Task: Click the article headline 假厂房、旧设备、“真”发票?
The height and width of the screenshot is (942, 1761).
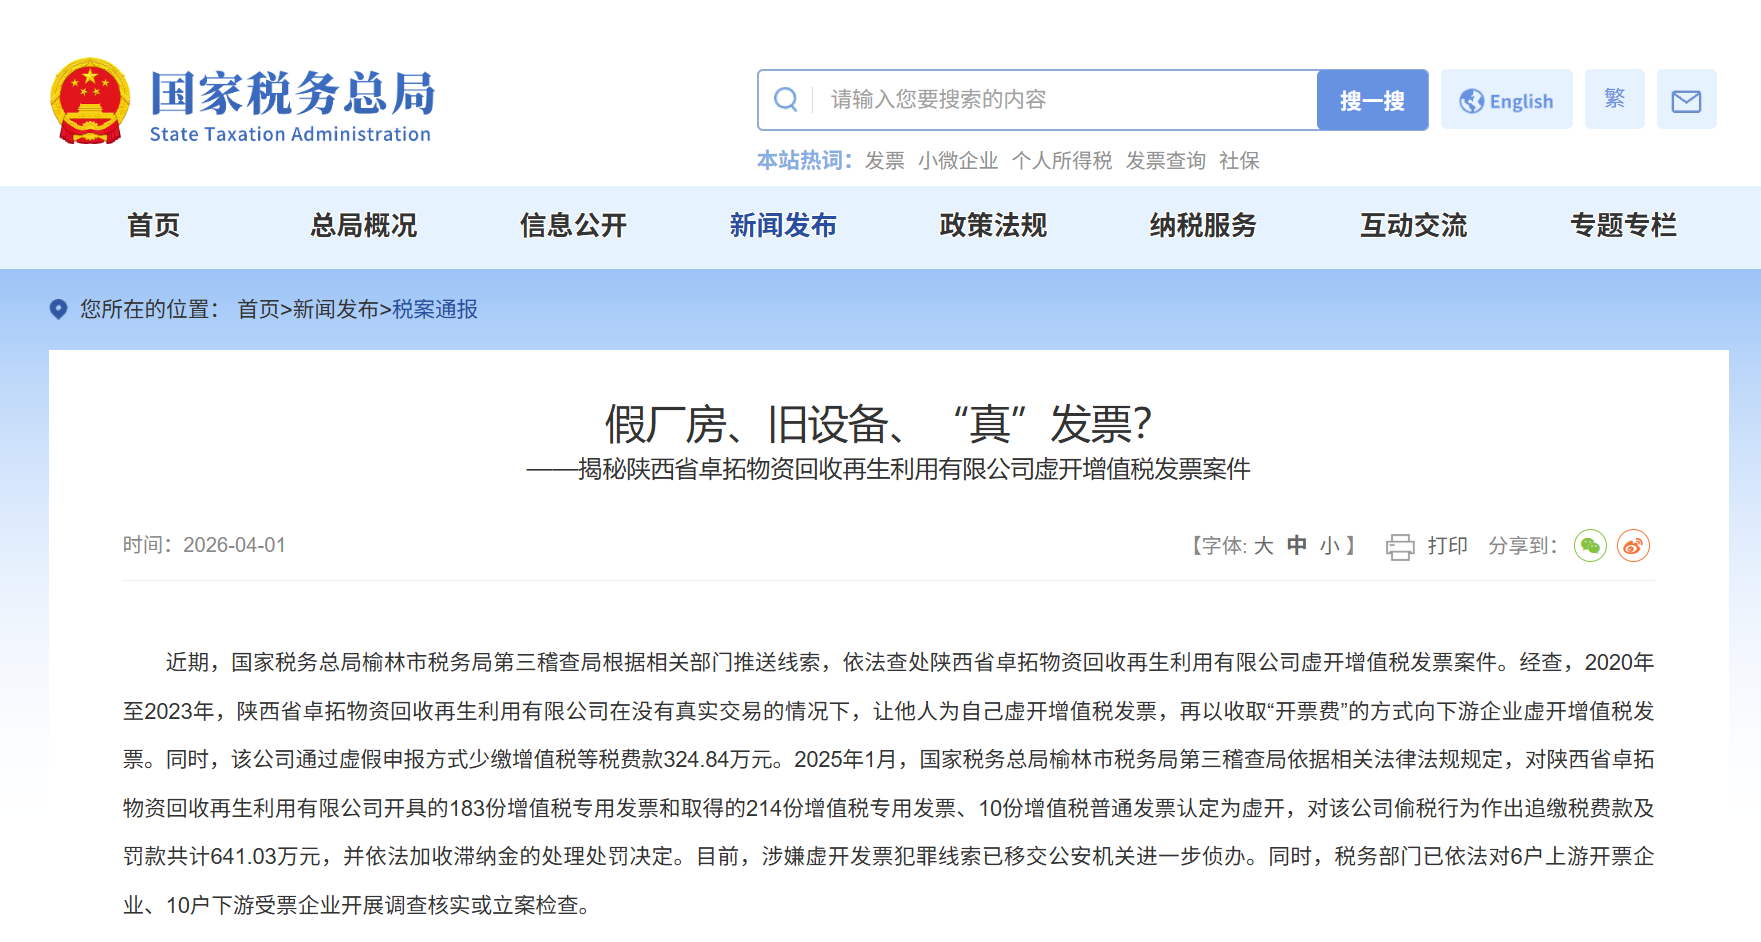Action: coord(879,424)
